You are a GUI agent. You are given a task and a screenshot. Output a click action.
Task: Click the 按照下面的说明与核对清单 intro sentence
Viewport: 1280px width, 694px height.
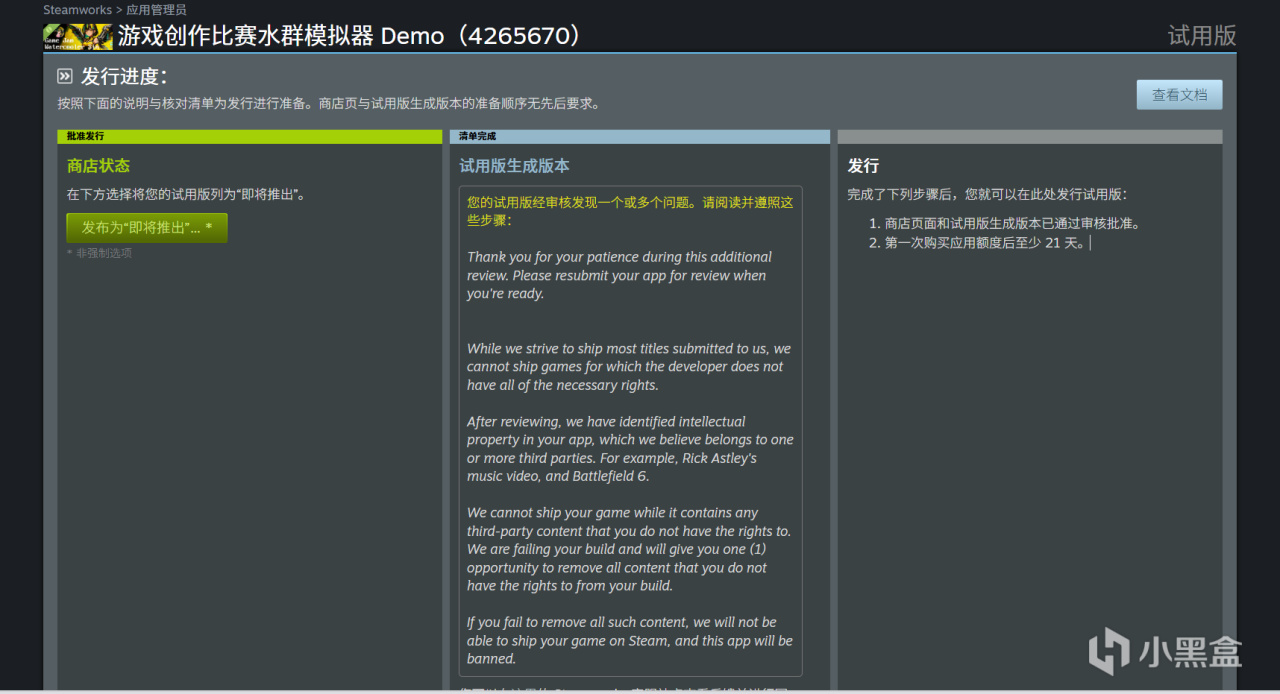[328, 103]
